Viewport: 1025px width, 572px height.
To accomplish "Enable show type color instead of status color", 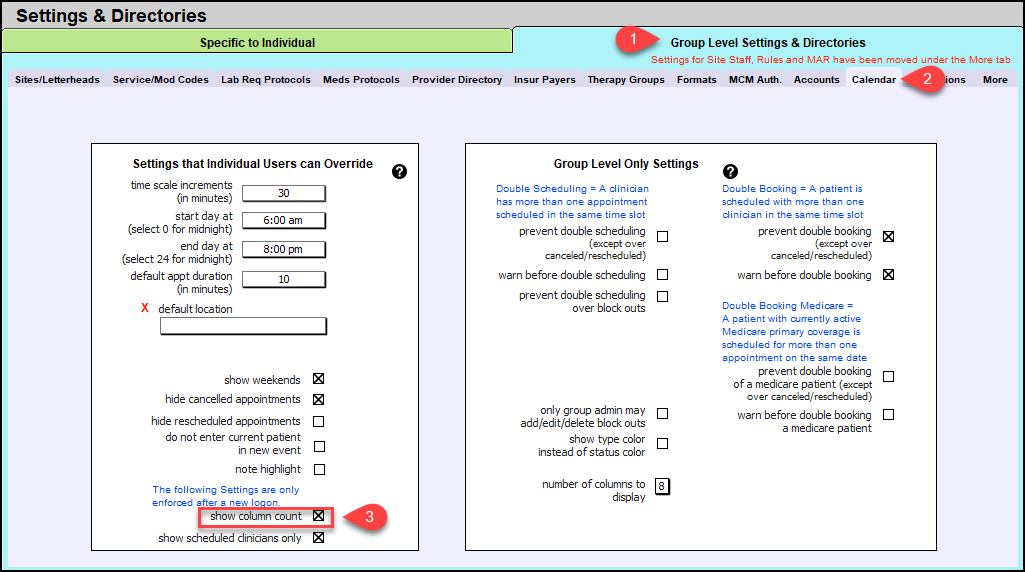I will pos(662,444).
